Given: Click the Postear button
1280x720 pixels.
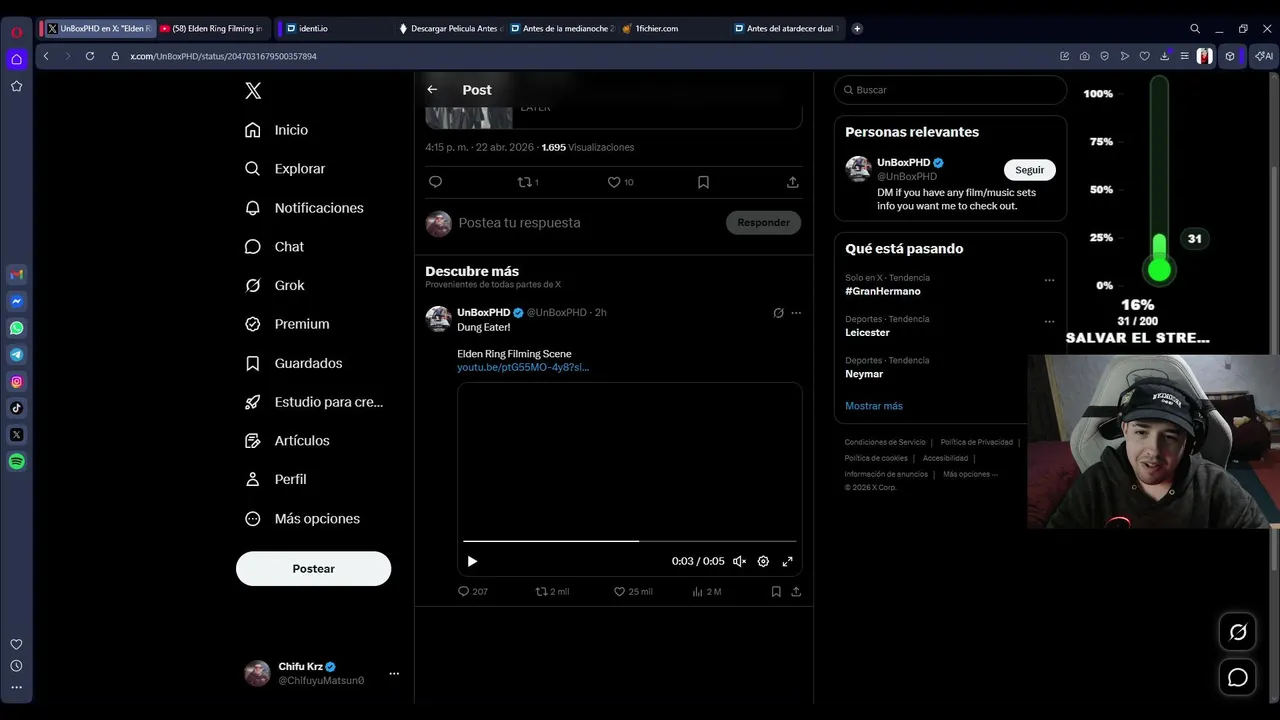Looking at the screenshot, I should pos(313,568).
